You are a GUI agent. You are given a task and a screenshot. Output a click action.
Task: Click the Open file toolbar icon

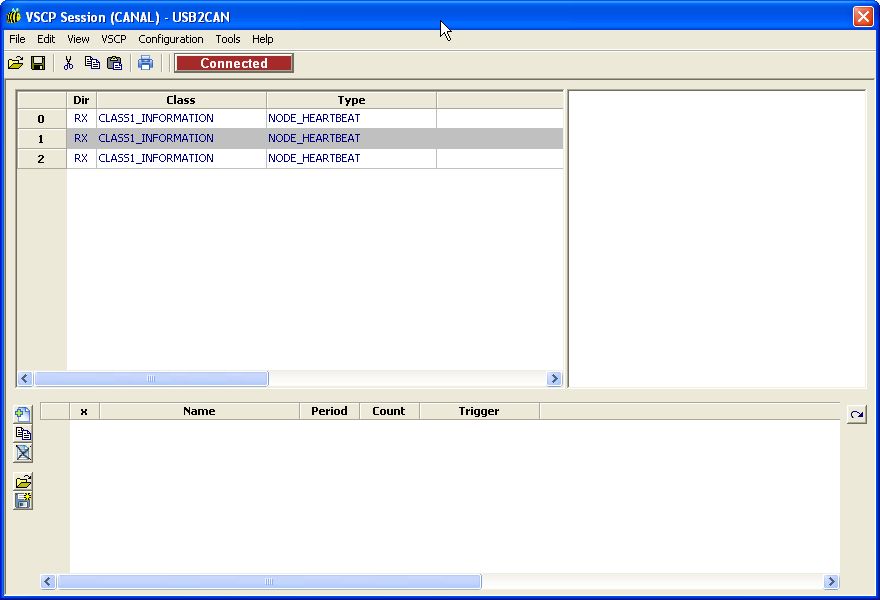coord(15,63)
